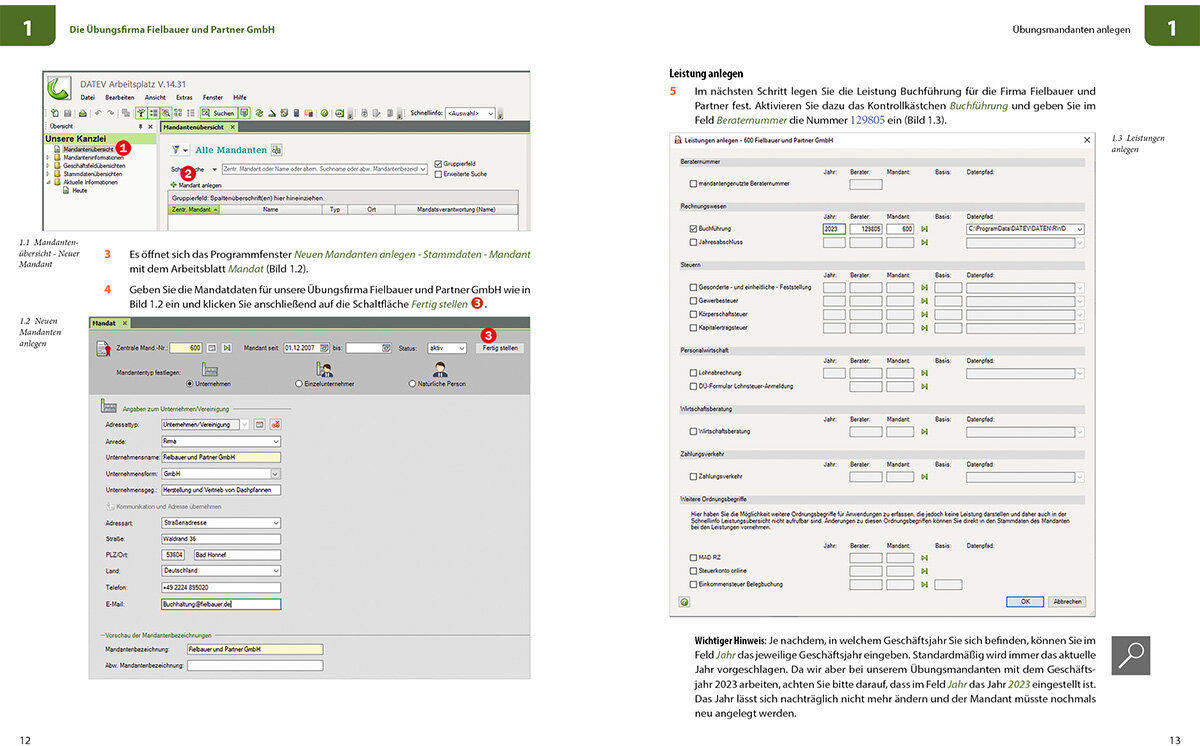Expand the Geschäftsfeldübersichten tree node

47,166
